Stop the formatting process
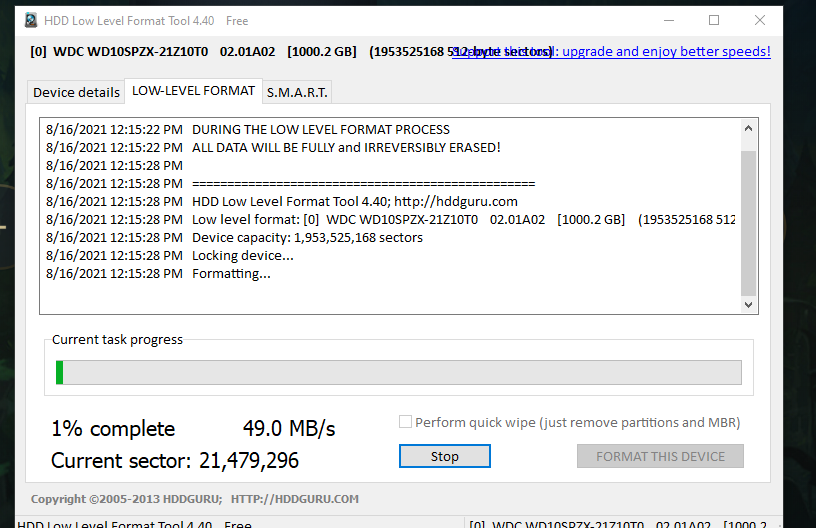This screenshot has height=528, width=816. [444, 456]
